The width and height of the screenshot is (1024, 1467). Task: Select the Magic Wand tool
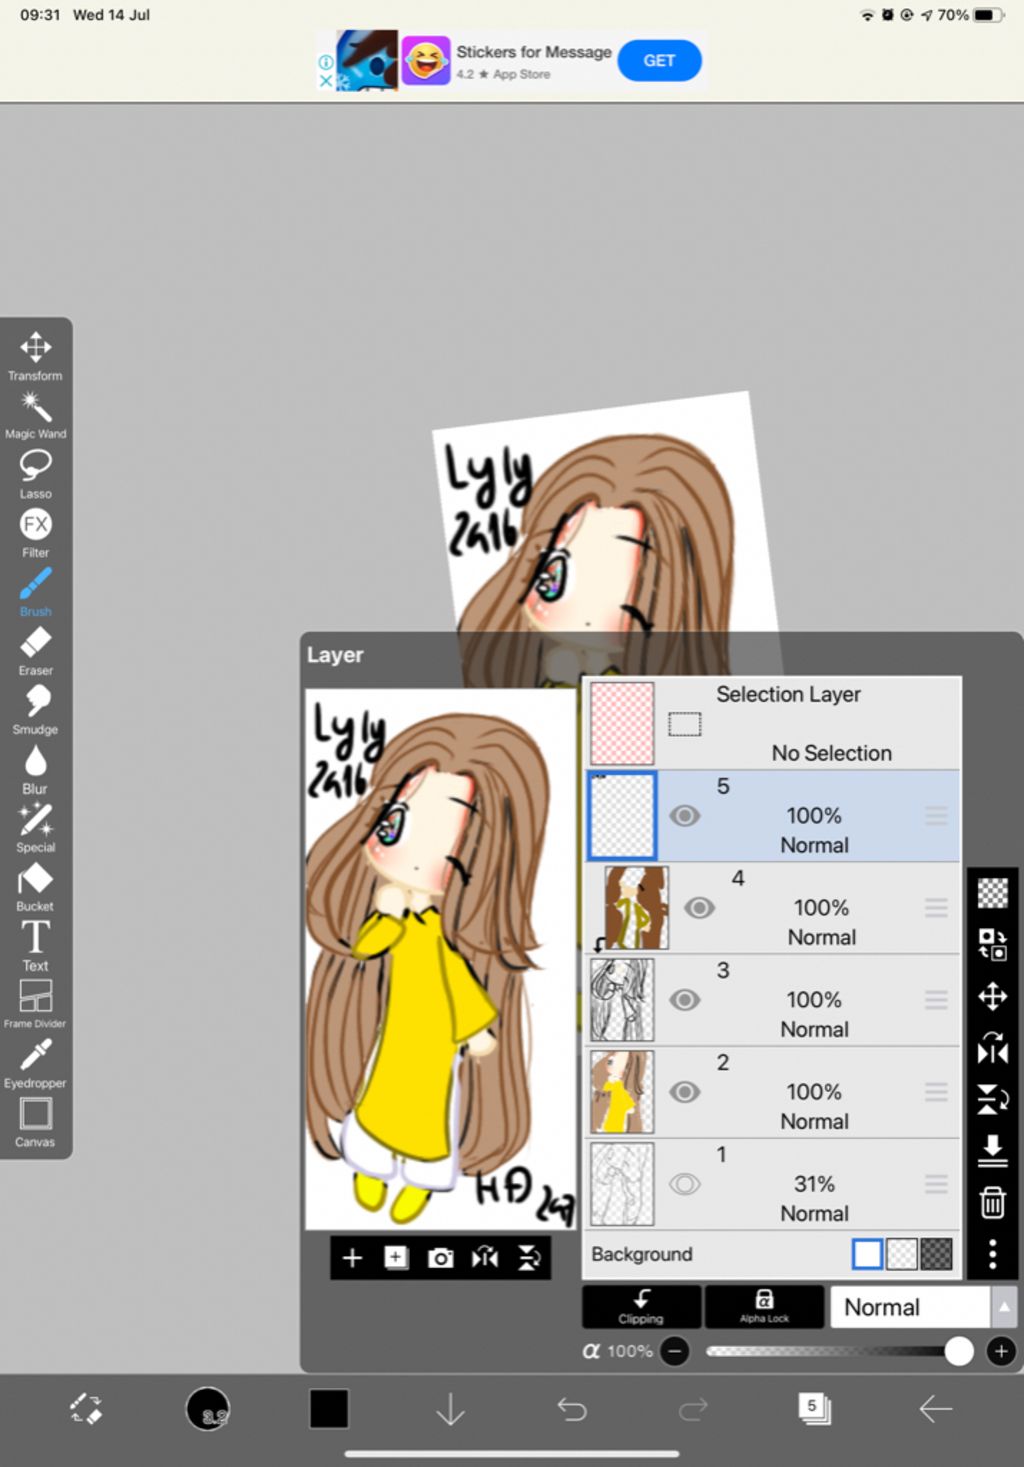35,414
